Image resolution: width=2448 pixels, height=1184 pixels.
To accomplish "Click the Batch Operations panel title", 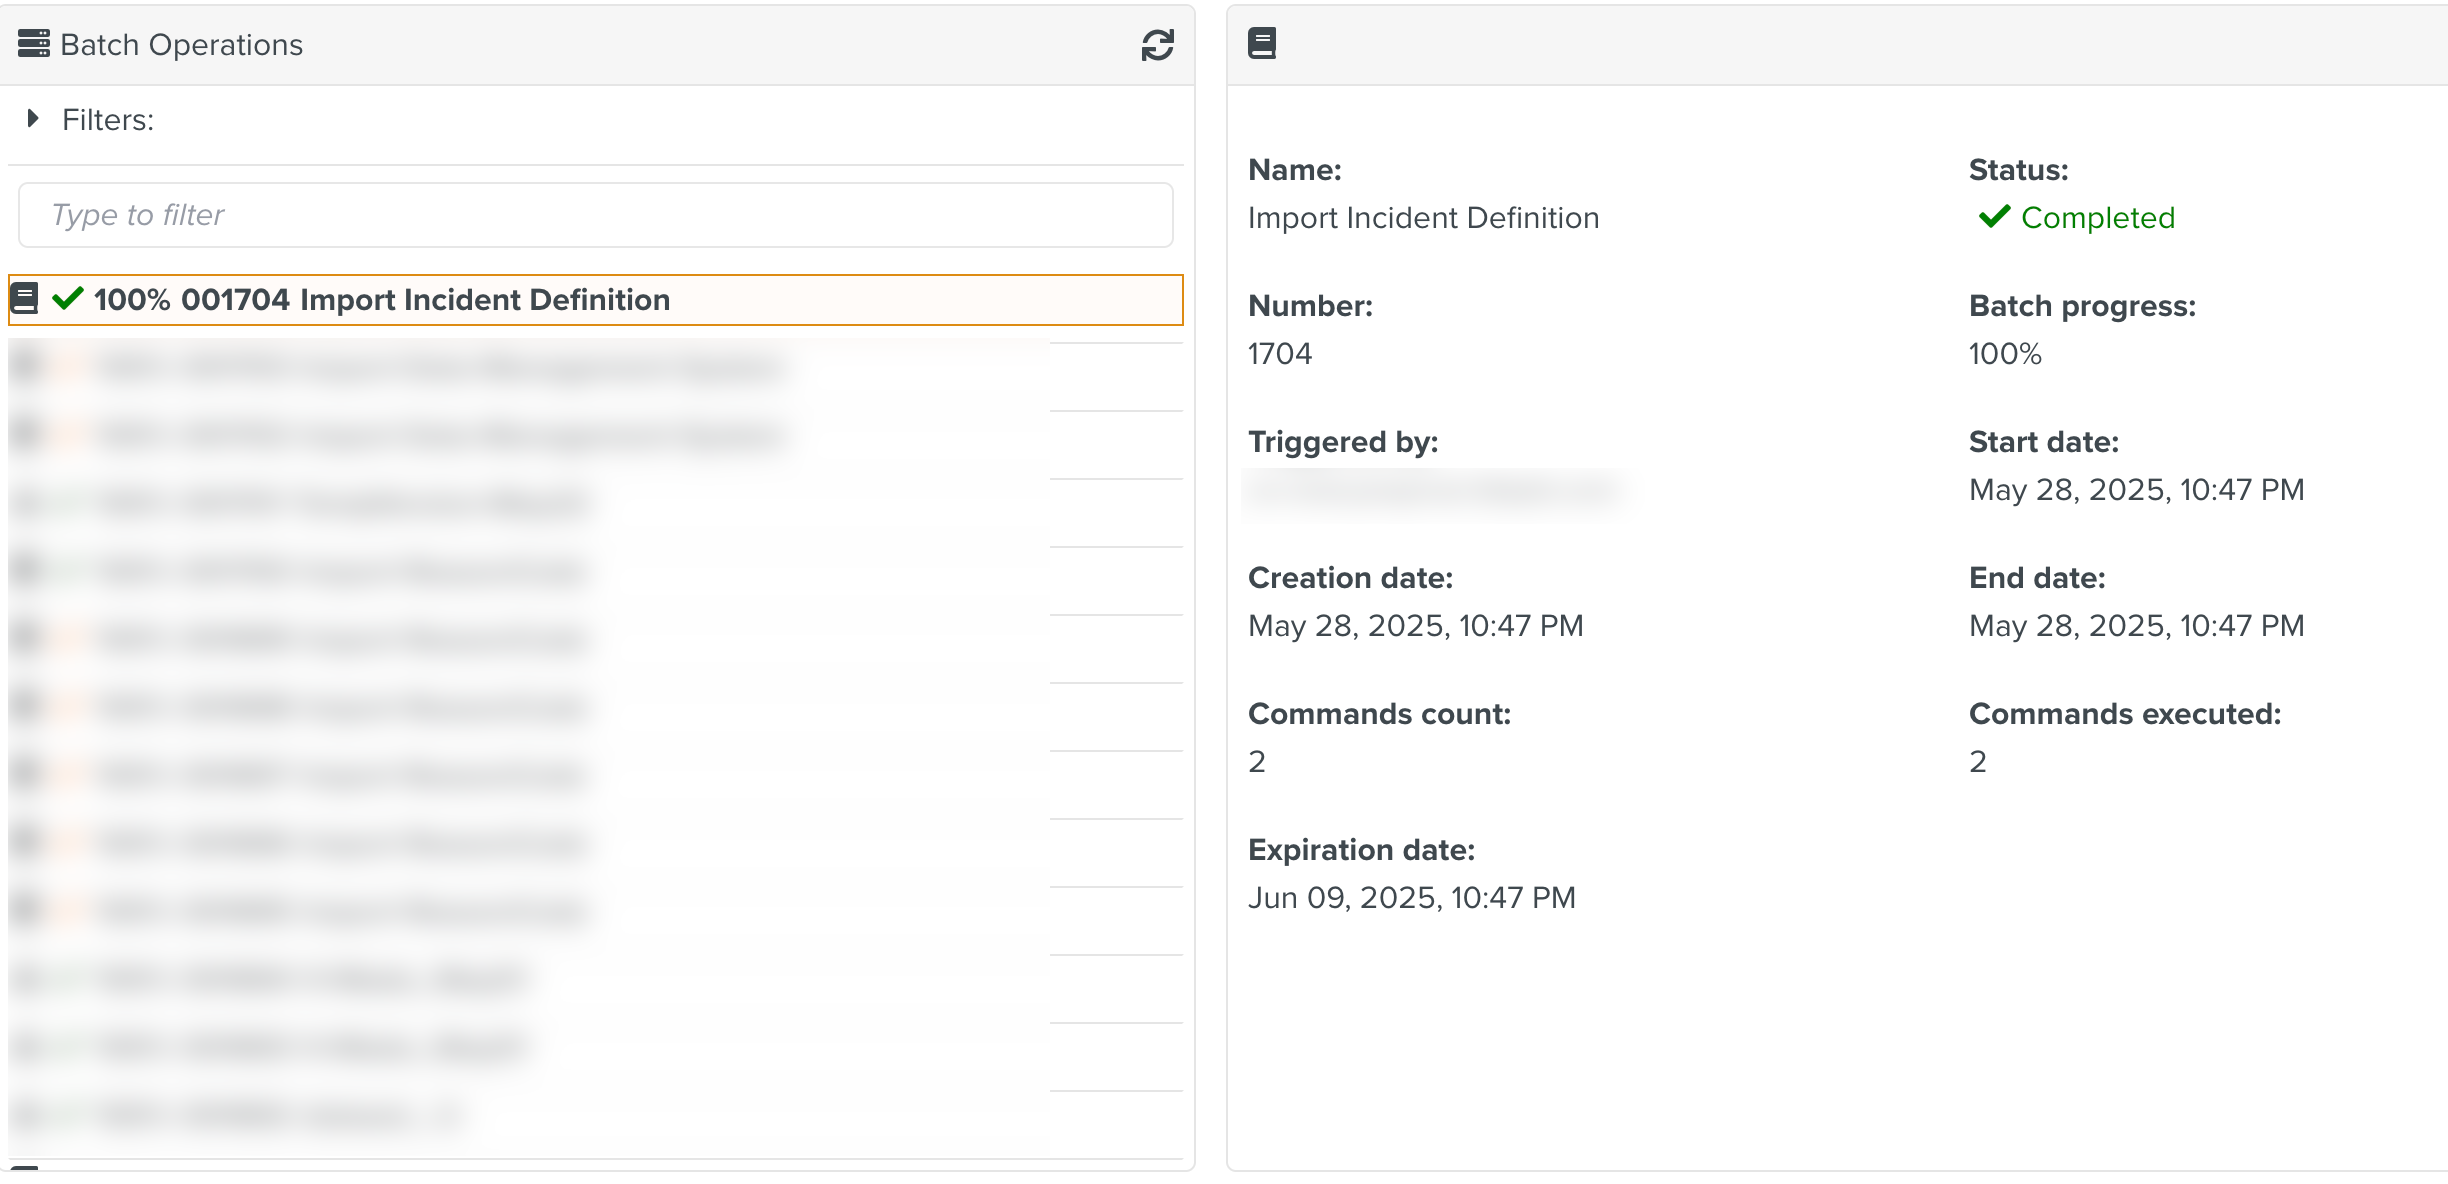I will point(181,45).
